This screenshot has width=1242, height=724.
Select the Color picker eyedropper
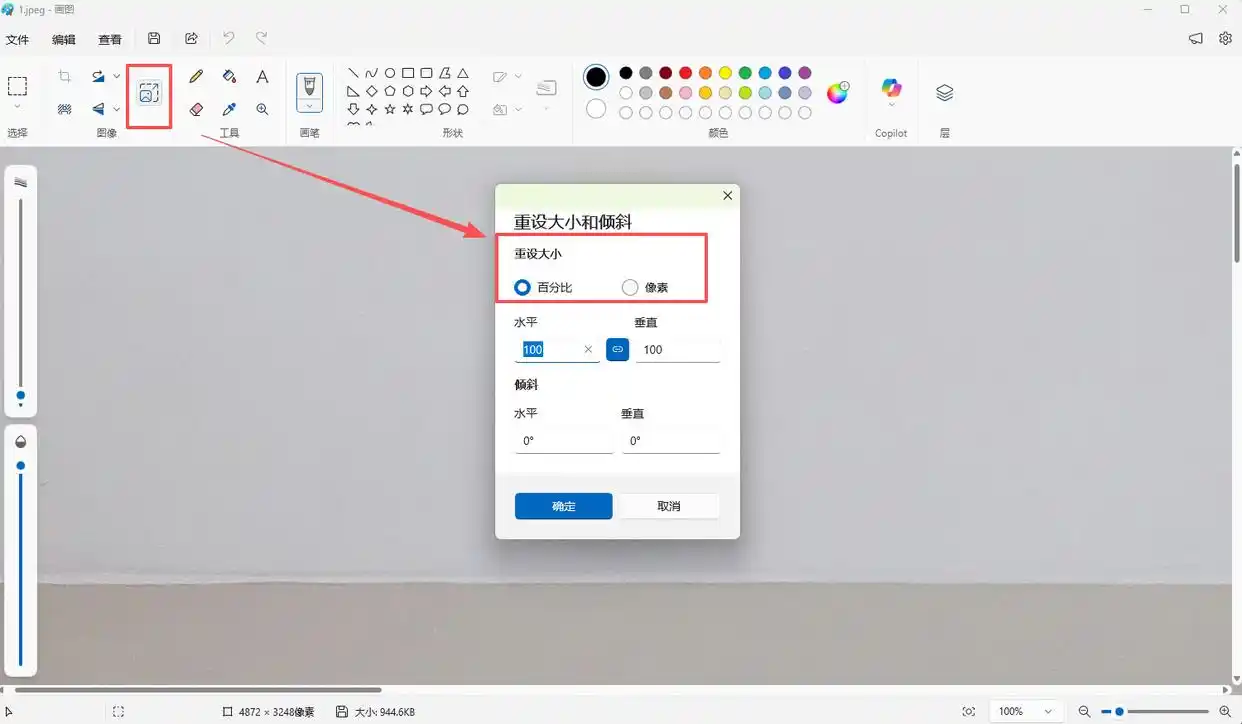229,109
